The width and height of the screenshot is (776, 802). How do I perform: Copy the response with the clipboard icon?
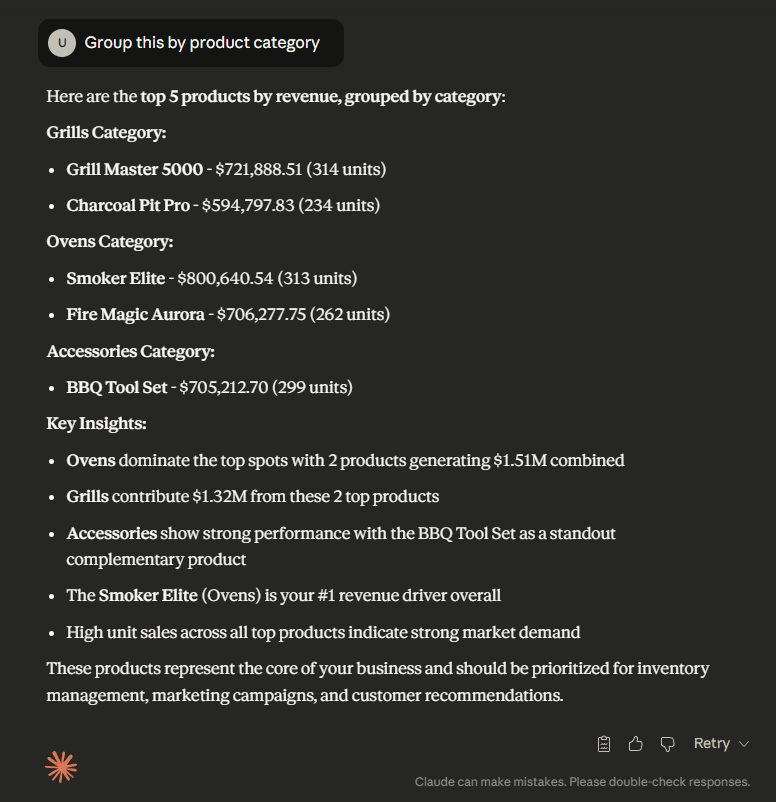[604, 743]
